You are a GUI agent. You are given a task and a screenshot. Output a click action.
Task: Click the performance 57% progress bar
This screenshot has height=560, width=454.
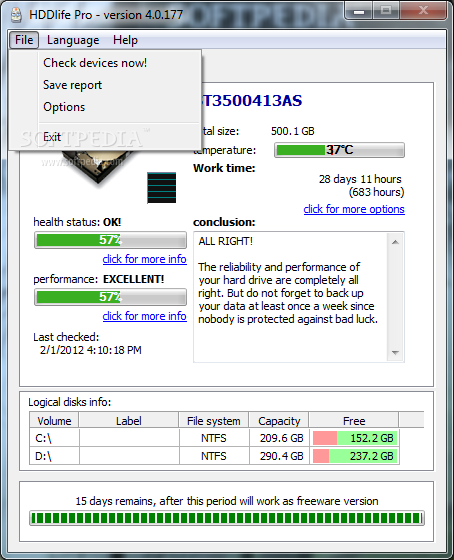pyautogui.click(x=110, y=297)
